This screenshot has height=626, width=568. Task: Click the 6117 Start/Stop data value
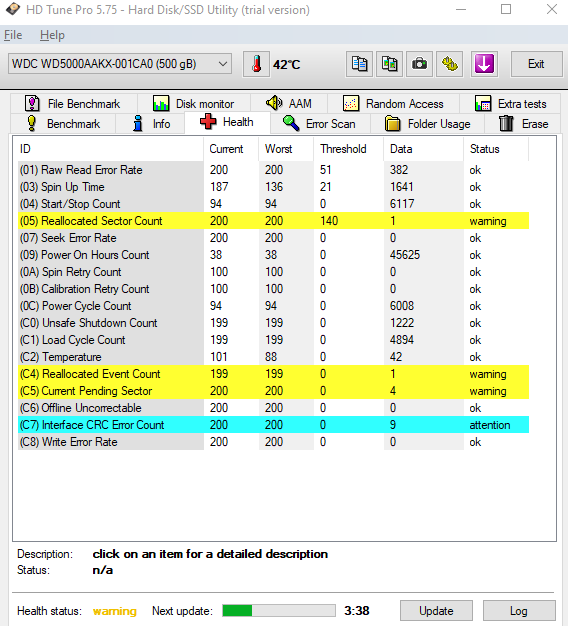402,204
